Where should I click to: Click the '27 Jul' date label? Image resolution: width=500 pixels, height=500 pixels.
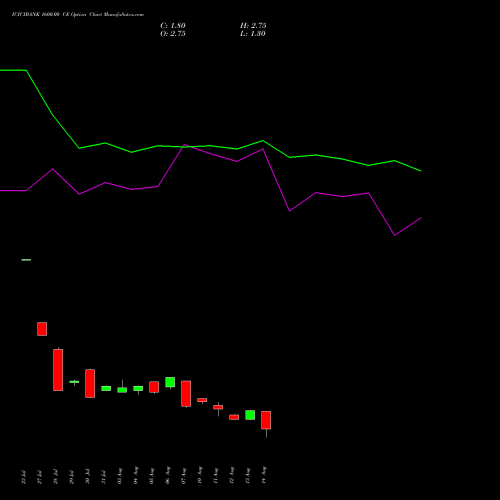click(39, 477)
